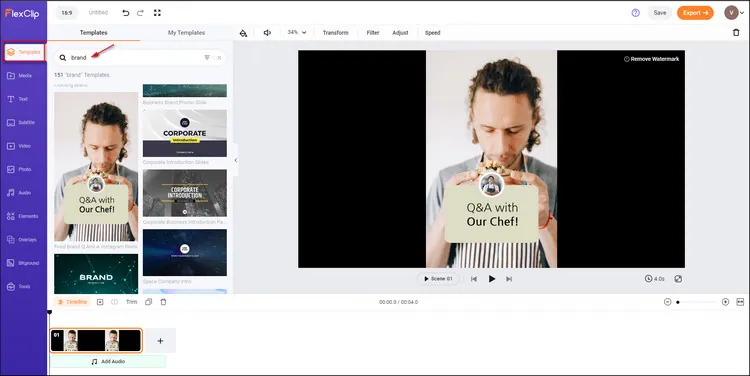
Task: Click Add Audio under the timeline
Action: [108, 362]
